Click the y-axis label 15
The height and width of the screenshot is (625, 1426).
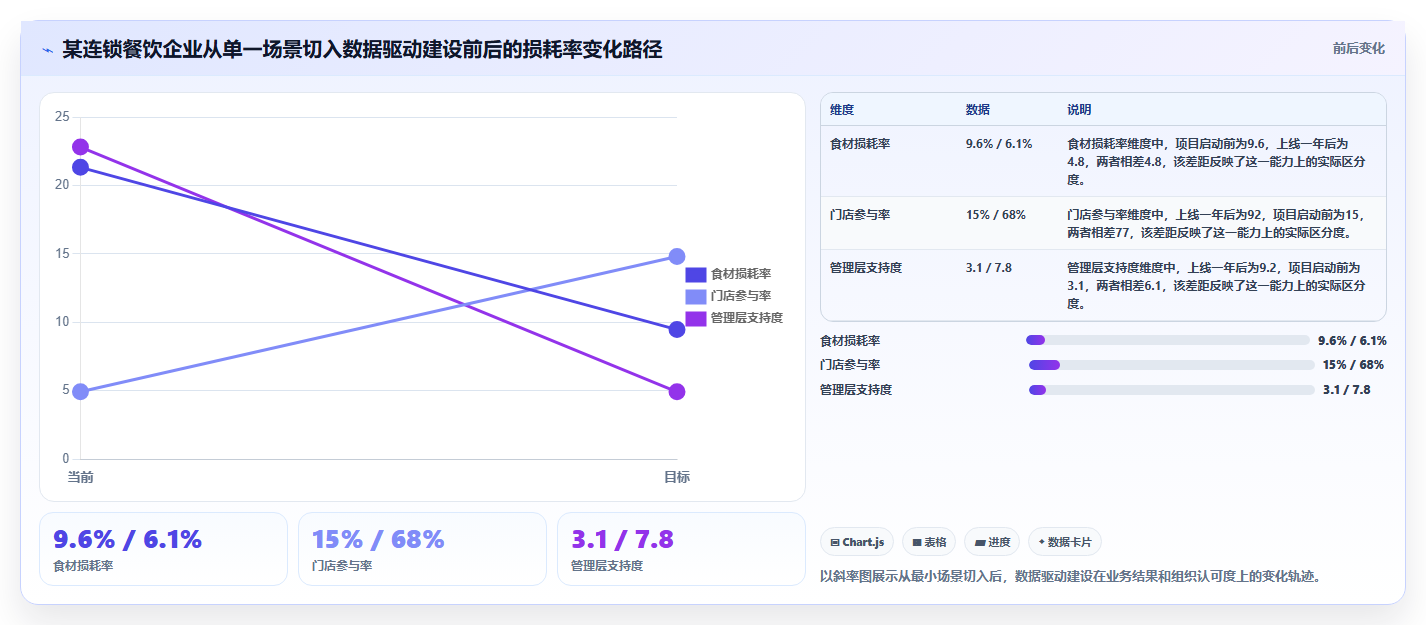(x=62, y=254)
